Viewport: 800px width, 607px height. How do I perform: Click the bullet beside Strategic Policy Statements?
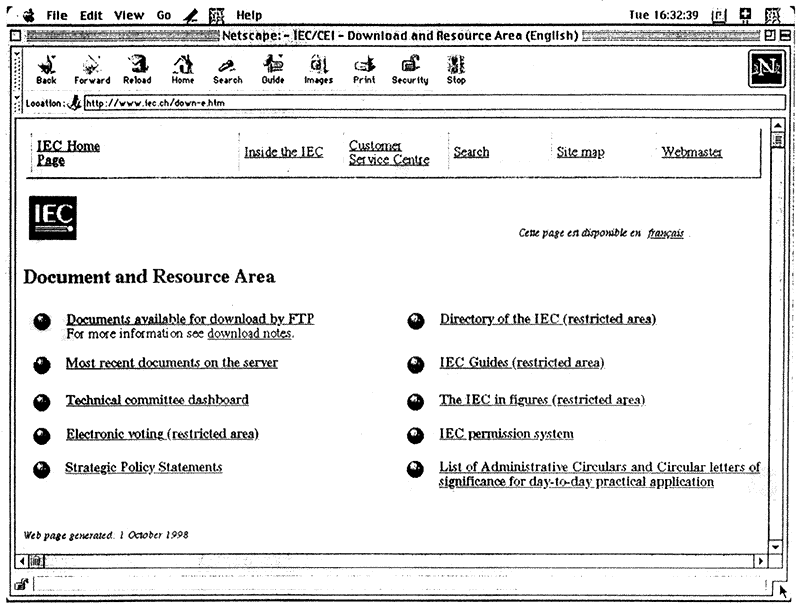[42, 470]
